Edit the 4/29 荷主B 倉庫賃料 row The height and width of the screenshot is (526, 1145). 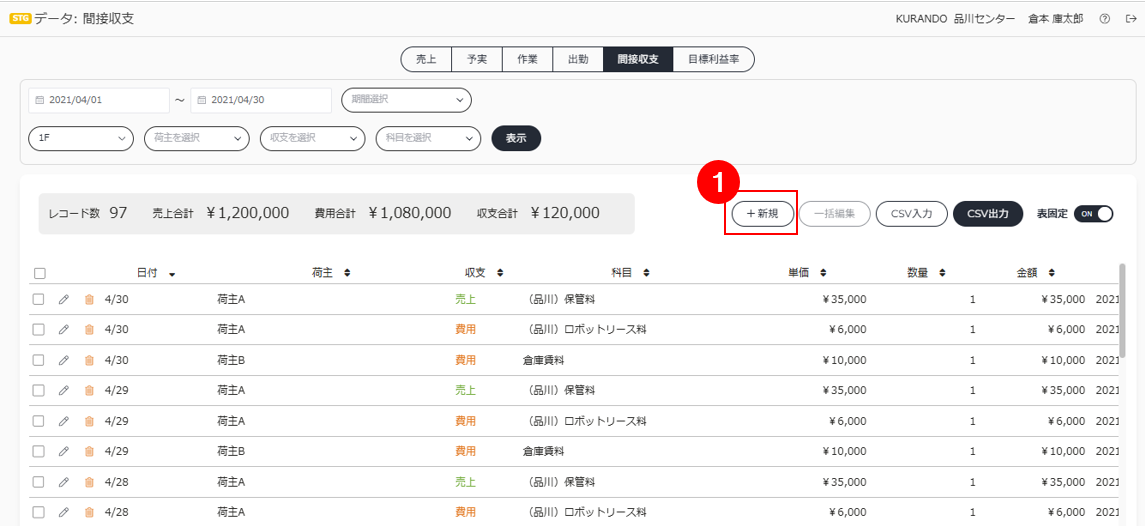click(64, 451)
